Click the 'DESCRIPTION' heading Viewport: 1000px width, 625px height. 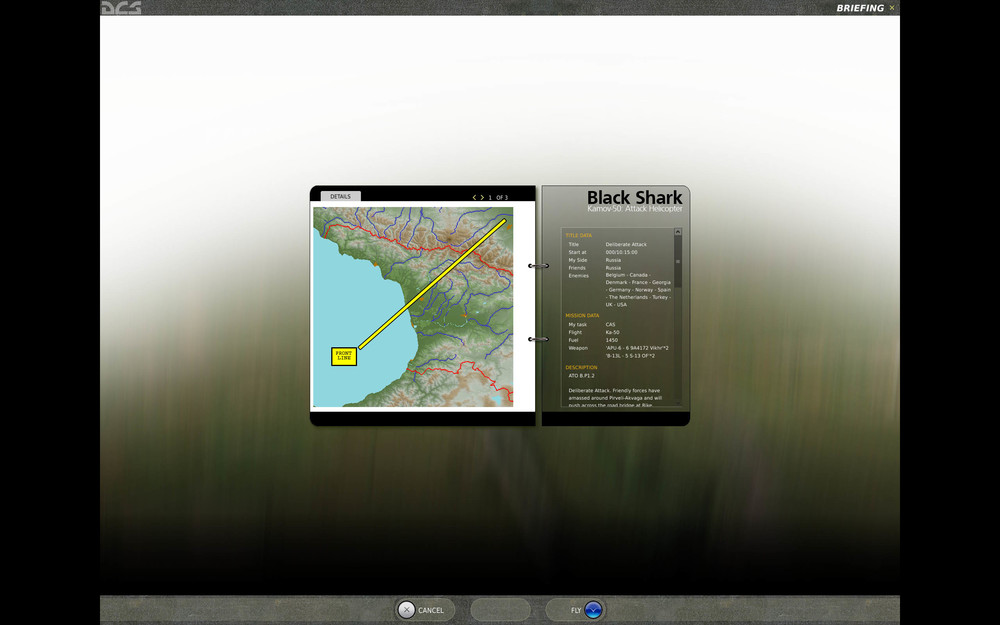click(x=581, y=367)
